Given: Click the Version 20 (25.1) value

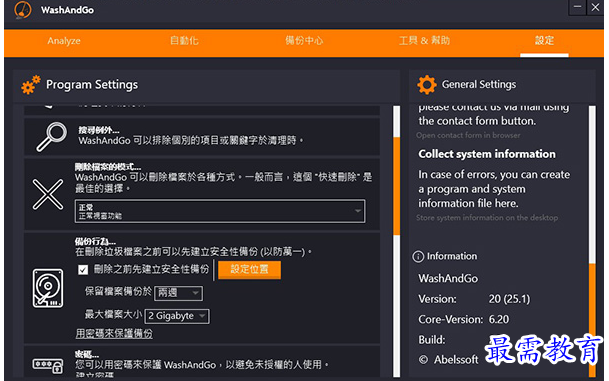Looking at the screenshot, I should tap(509, 299).
